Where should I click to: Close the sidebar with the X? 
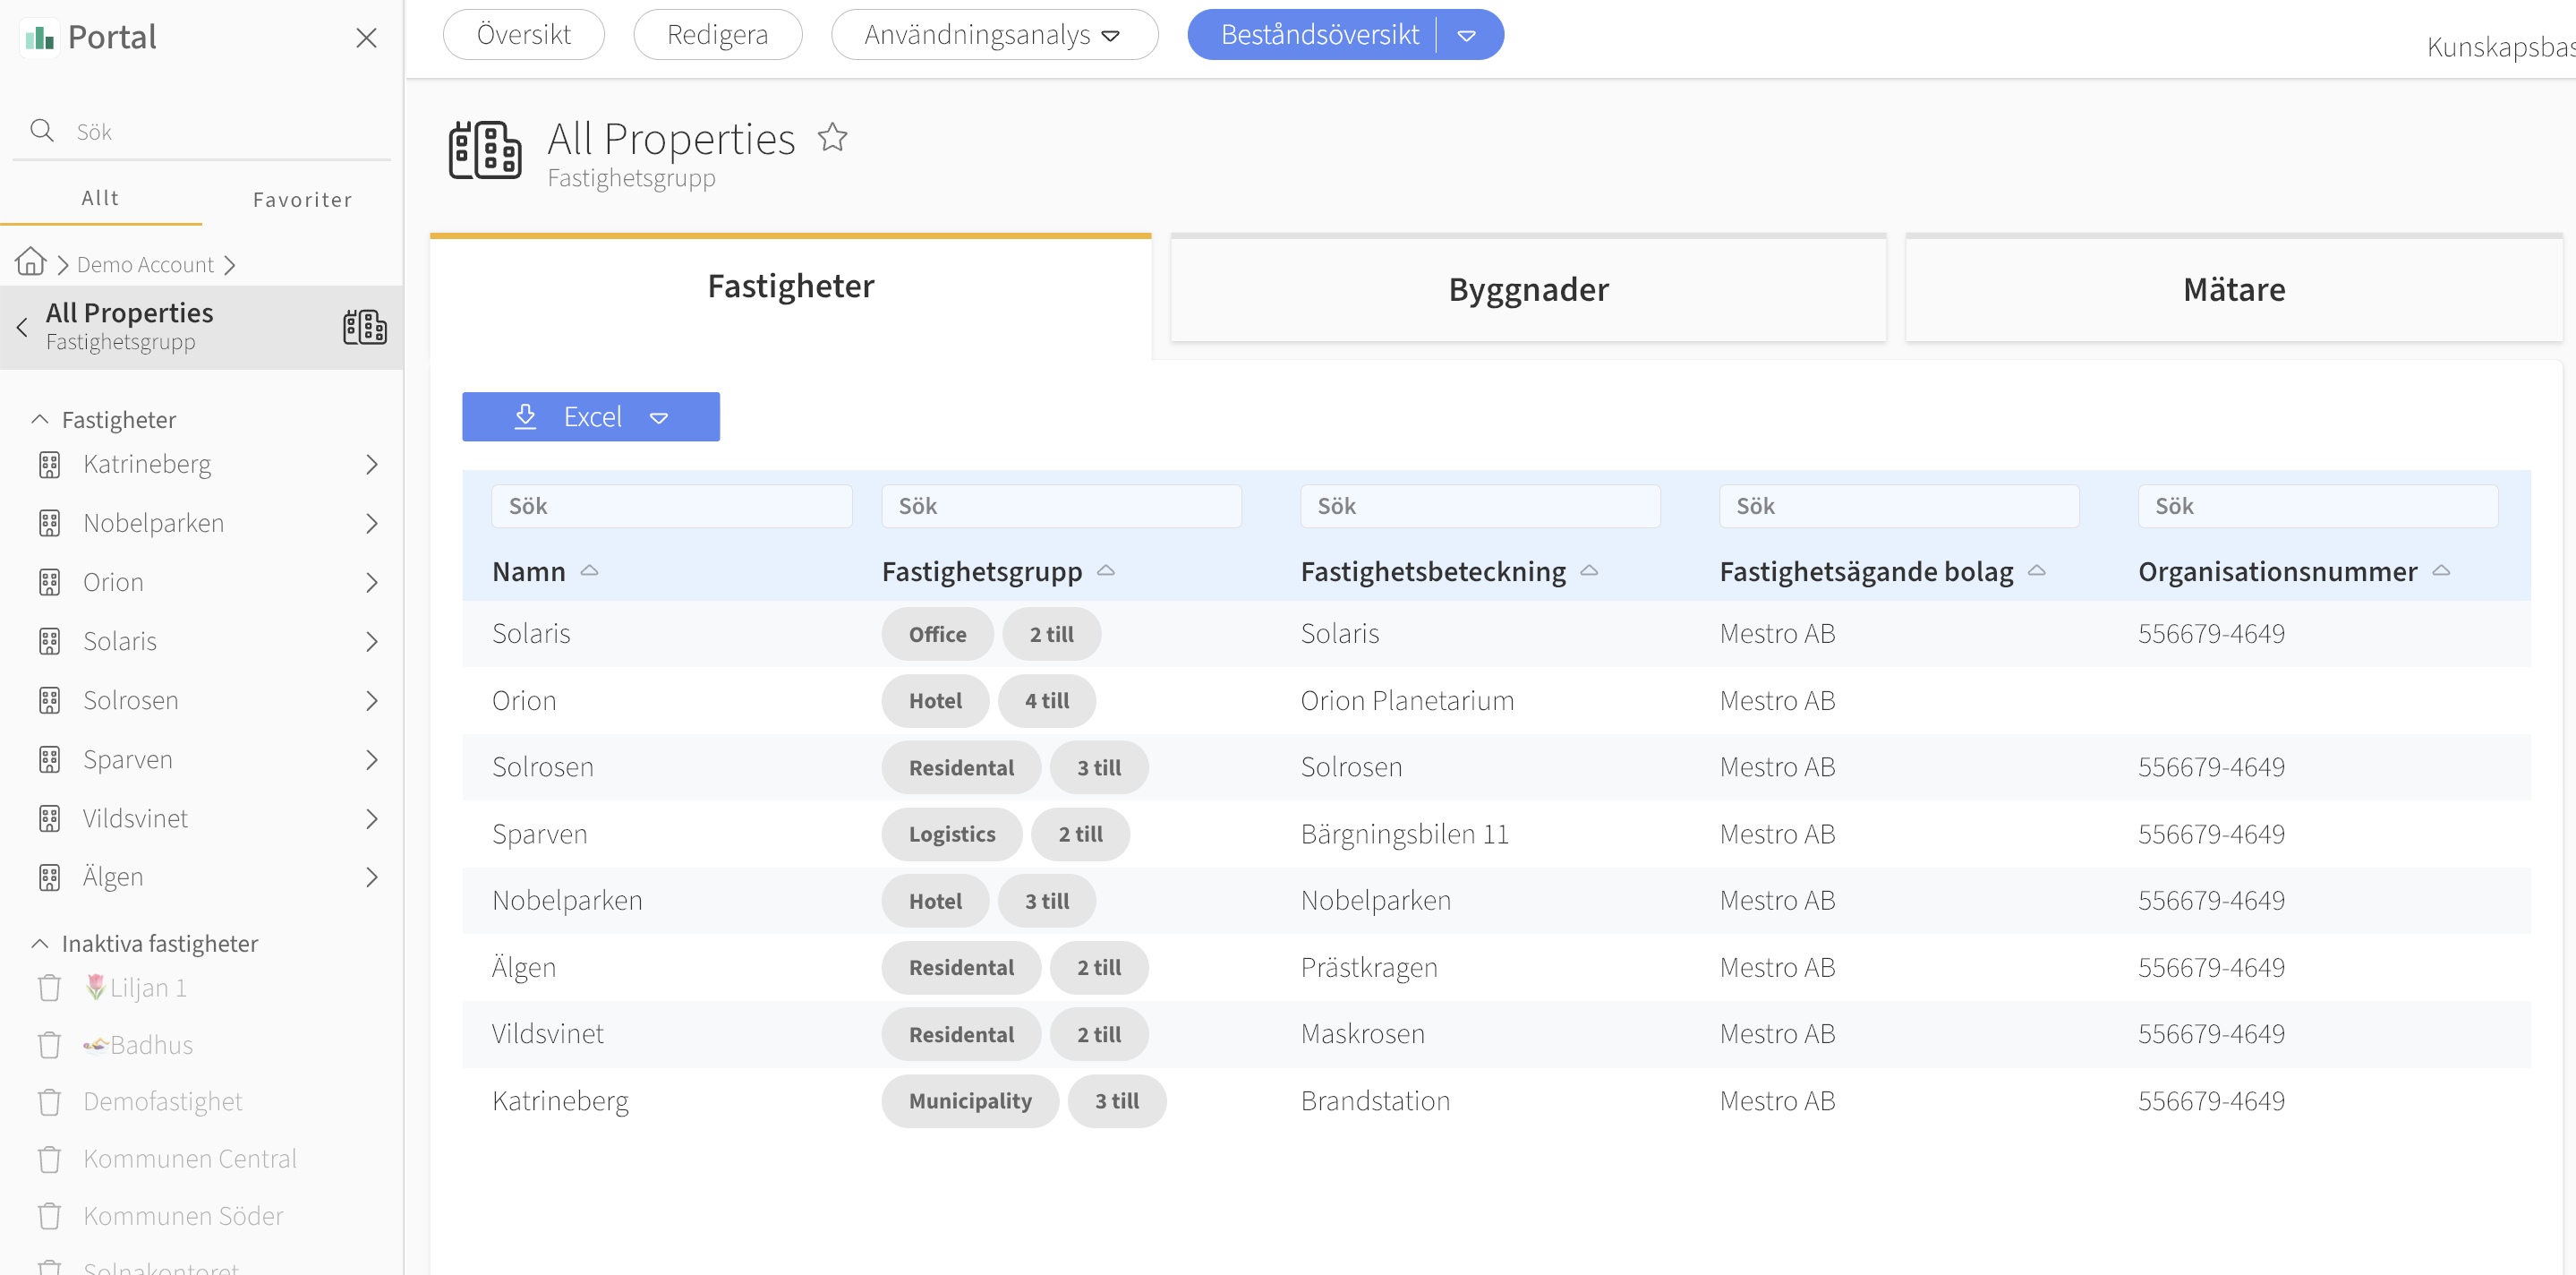coord(366,38)
